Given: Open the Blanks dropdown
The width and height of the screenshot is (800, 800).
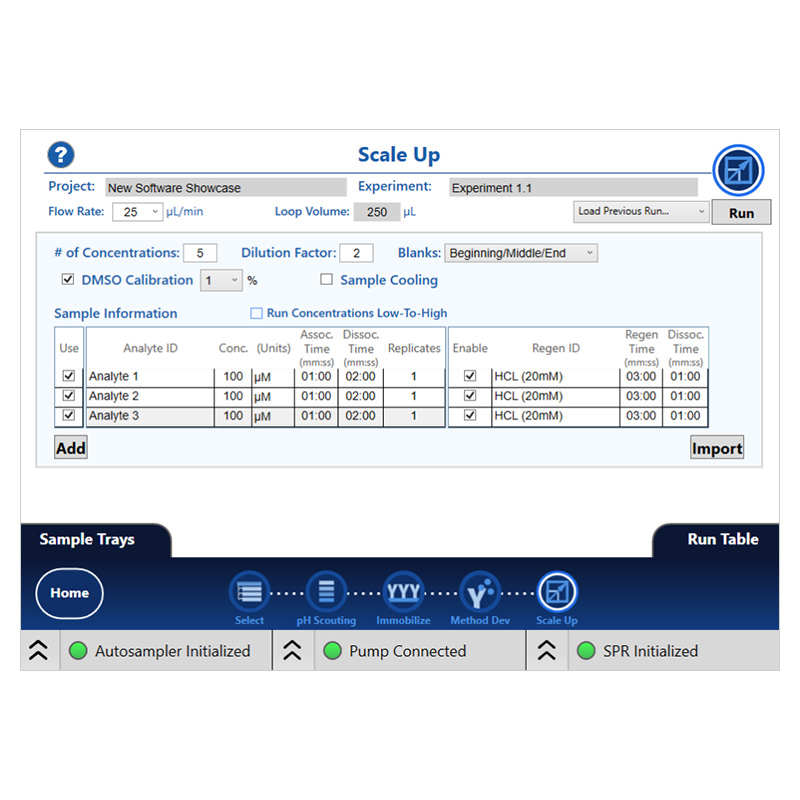Looking at the screenshot, I should pos(590,253).
